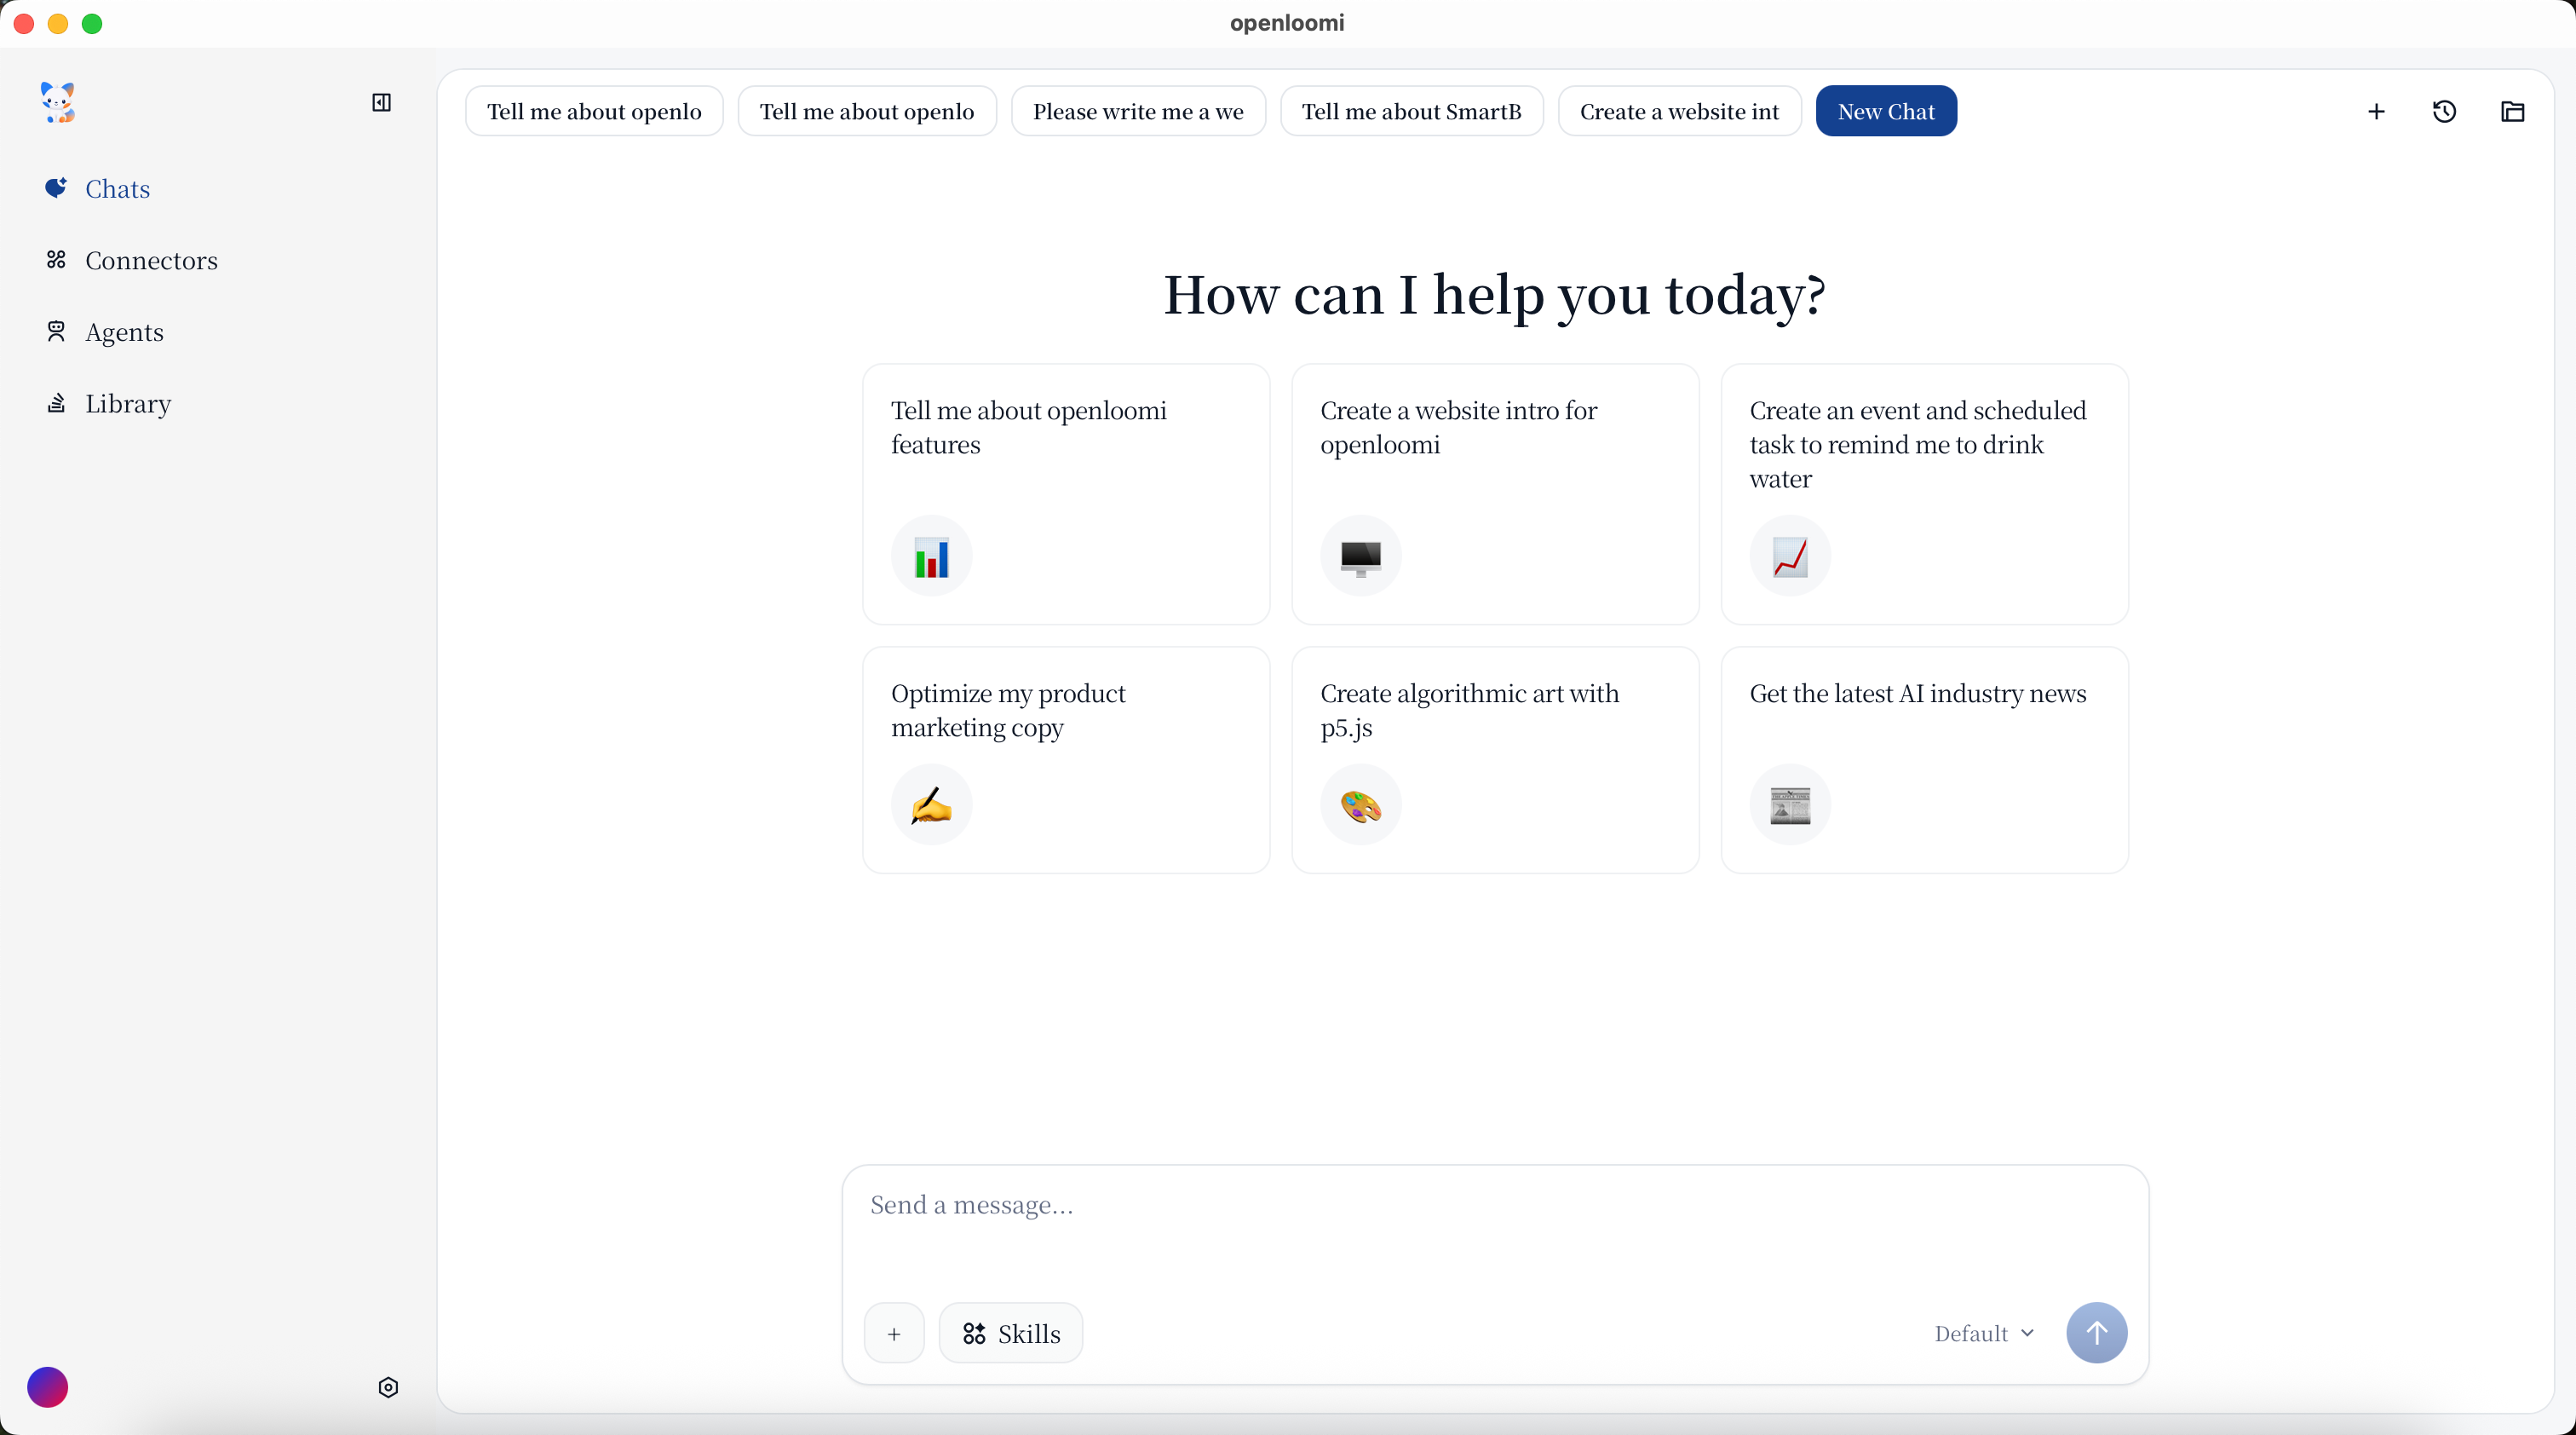The image size is (2576, 1435).
Task: Expand the Default model dropdown
Action: 1984,1333
